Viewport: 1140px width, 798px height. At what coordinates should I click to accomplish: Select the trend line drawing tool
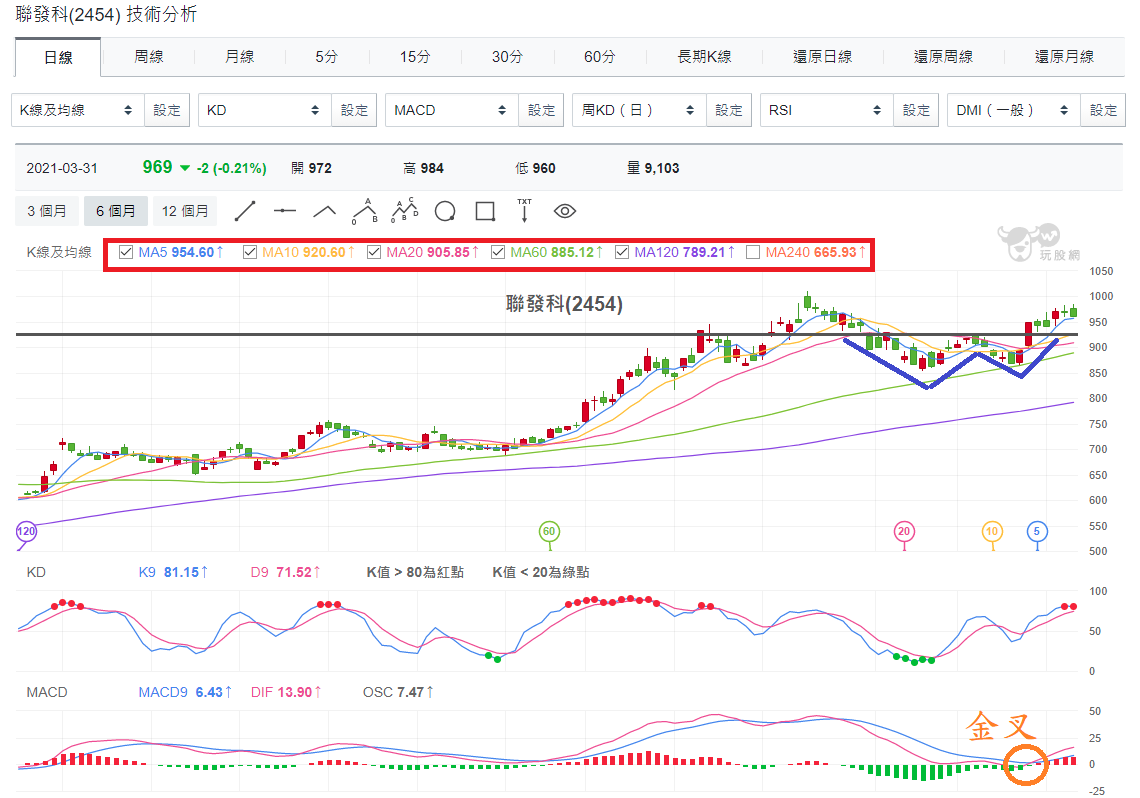point(245,211)
